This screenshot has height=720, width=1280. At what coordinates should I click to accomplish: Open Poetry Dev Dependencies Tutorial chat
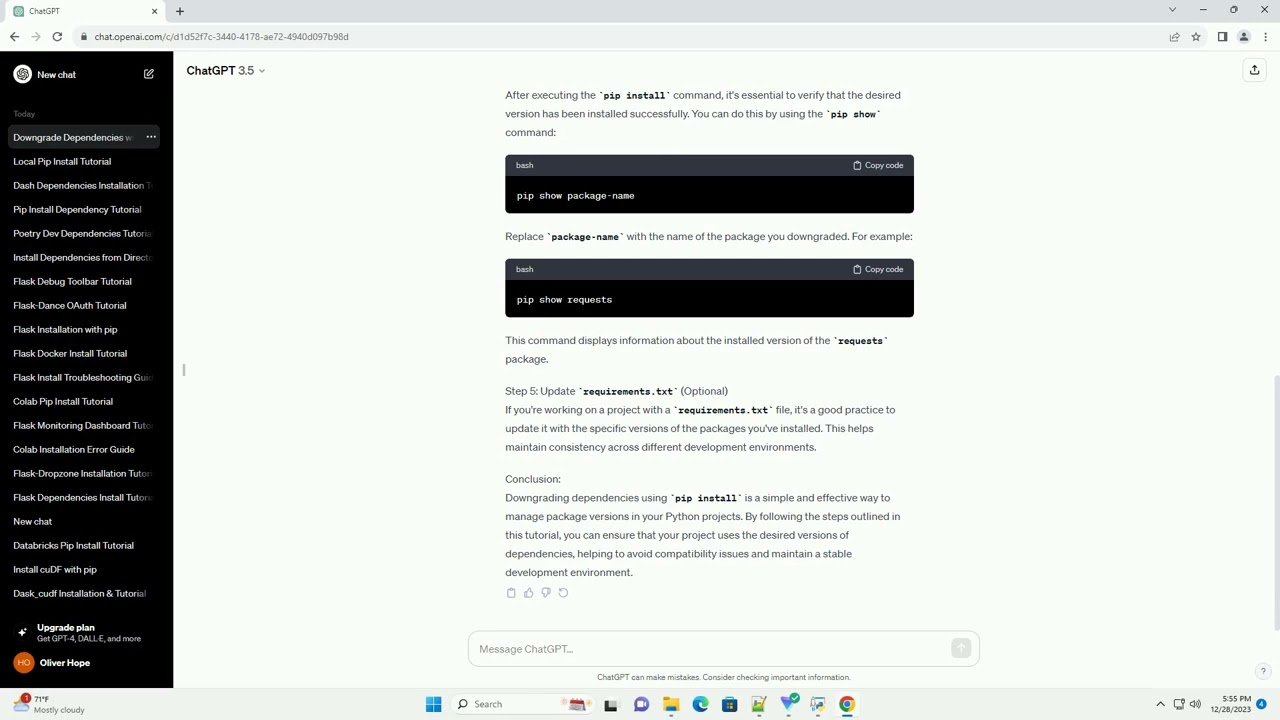click(x=86, y=233)
